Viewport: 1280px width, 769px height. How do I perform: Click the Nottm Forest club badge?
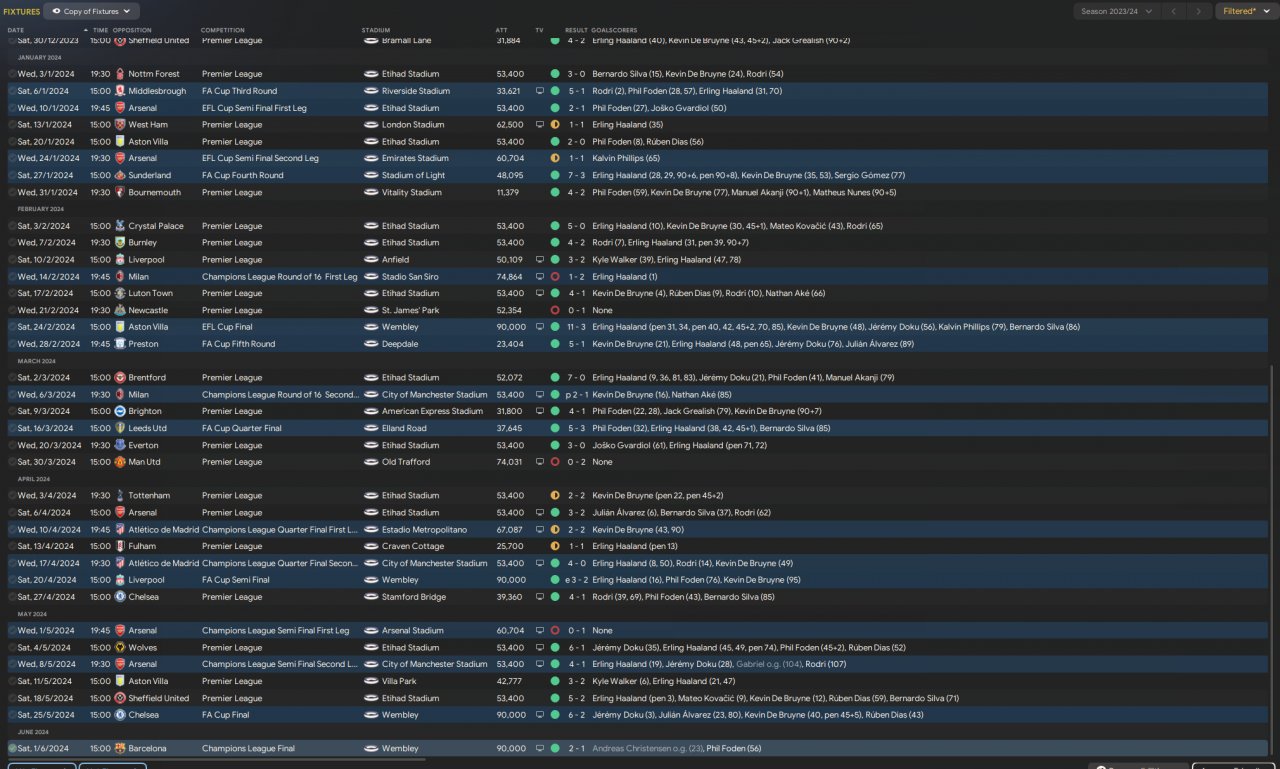click(120, 74)
